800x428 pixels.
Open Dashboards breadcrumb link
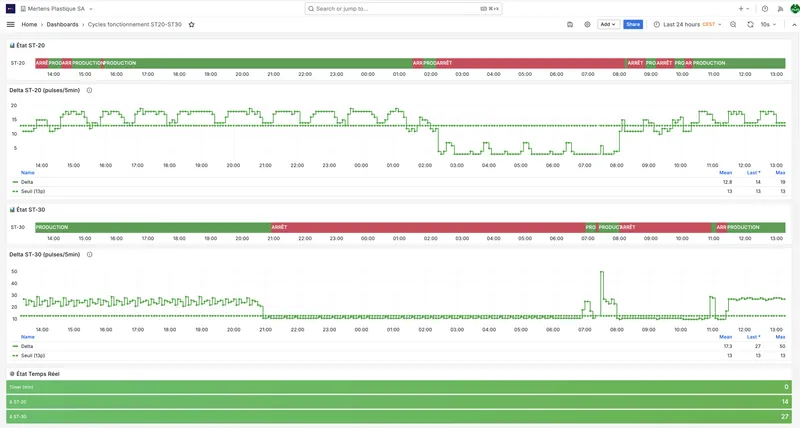pyautogui.click(x=62, y=24)
